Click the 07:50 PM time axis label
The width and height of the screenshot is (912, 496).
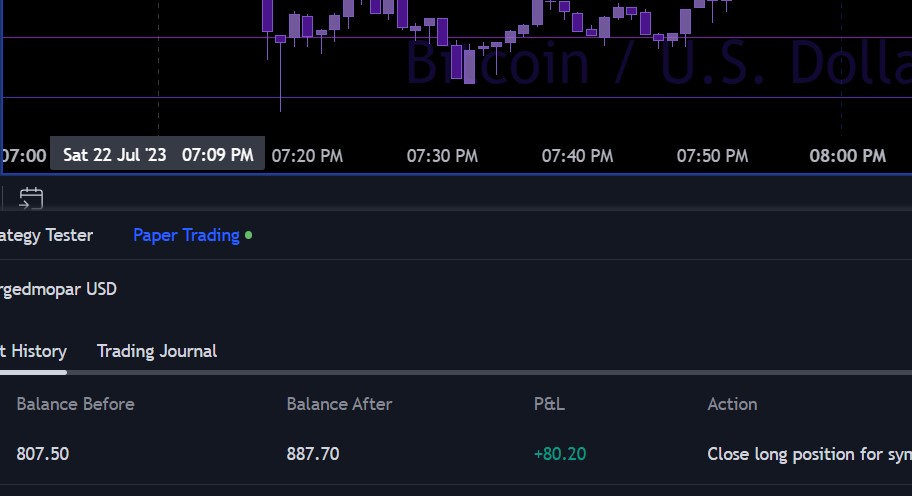tap(712, 156)
